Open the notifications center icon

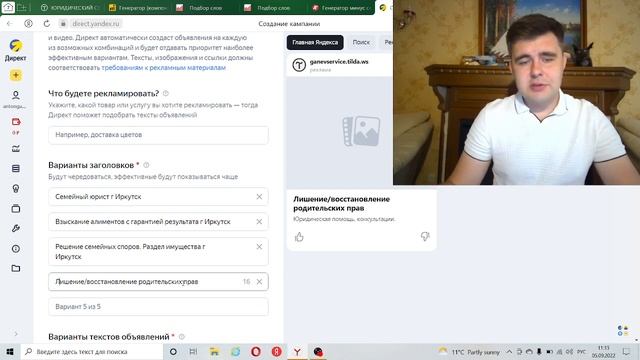626,352
